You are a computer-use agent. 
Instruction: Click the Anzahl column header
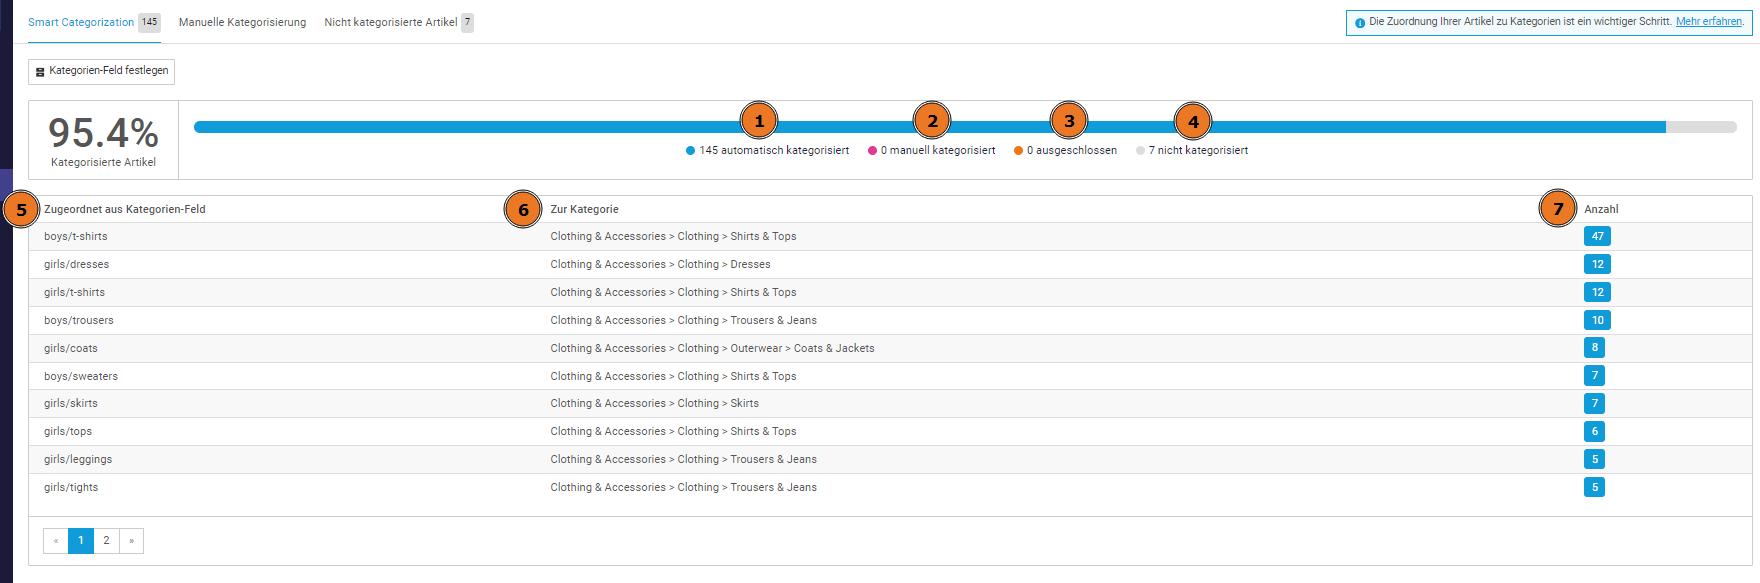[1601, 209]
